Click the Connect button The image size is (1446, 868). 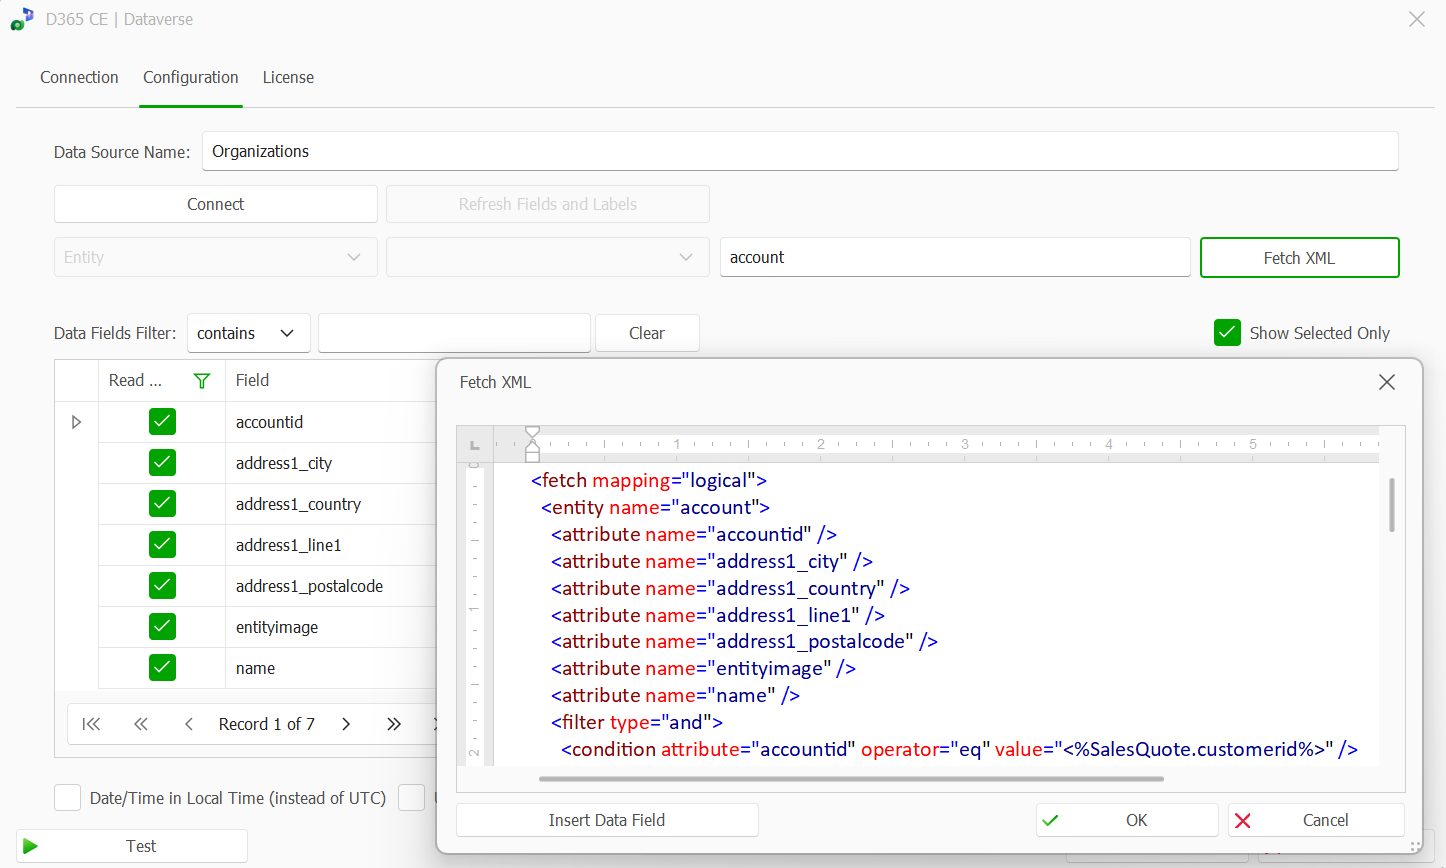click(x=216, y=204)
